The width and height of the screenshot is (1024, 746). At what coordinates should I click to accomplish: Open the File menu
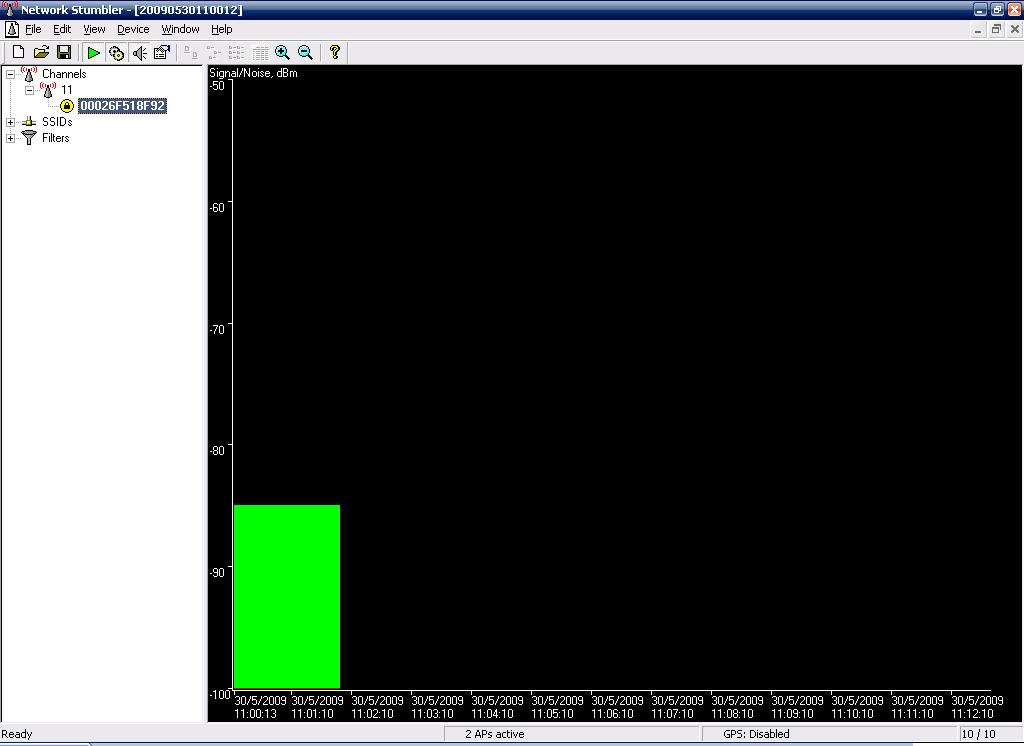pyautogui.click(x=33, y=29)
